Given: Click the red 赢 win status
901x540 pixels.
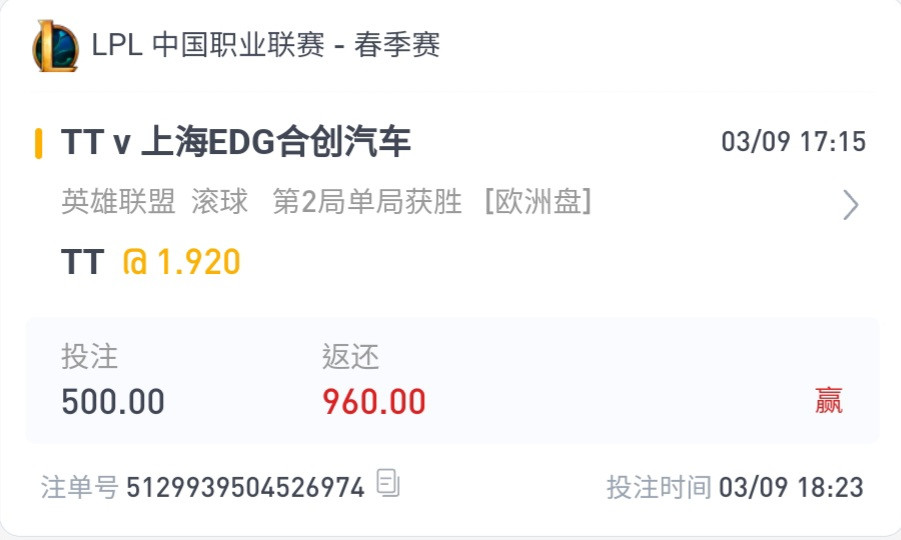Looking at the screenshot, I should coord(829,401).
